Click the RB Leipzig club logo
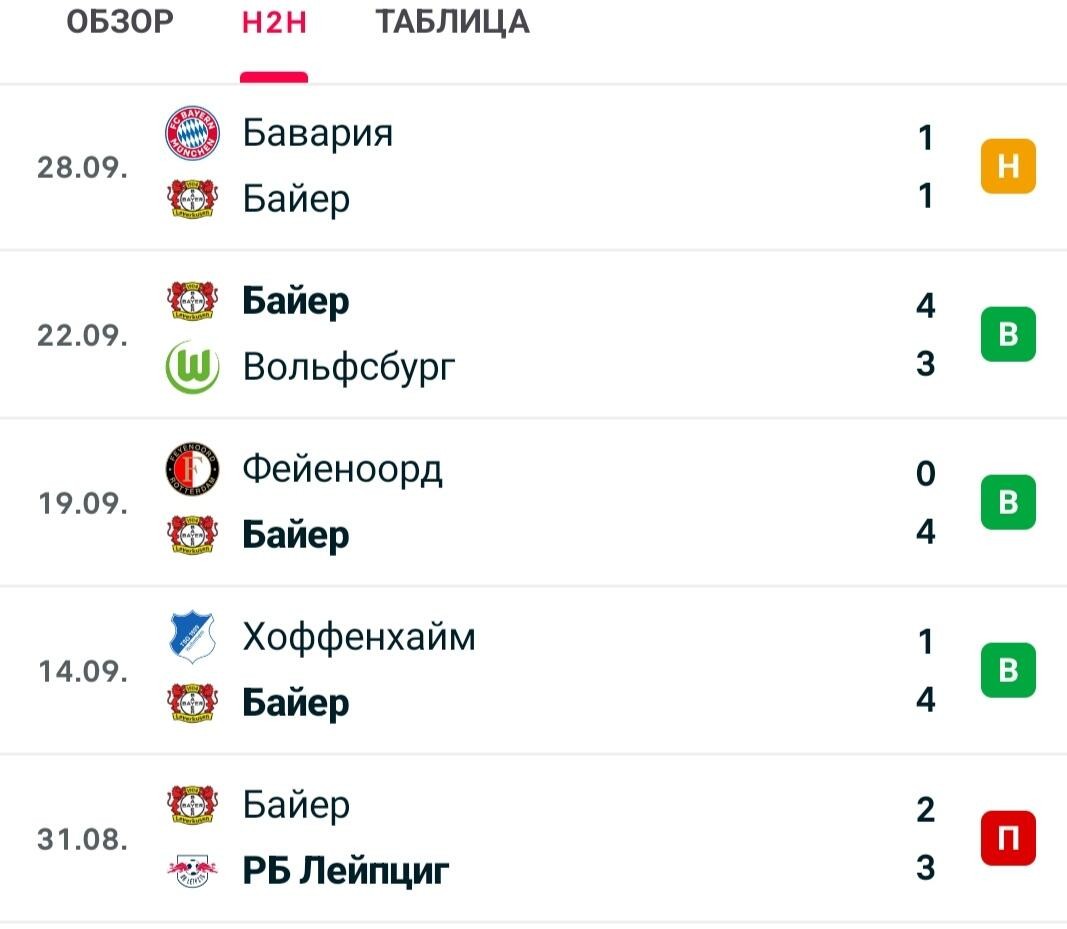Screen dimensions: 1067x929 point(193,870)
